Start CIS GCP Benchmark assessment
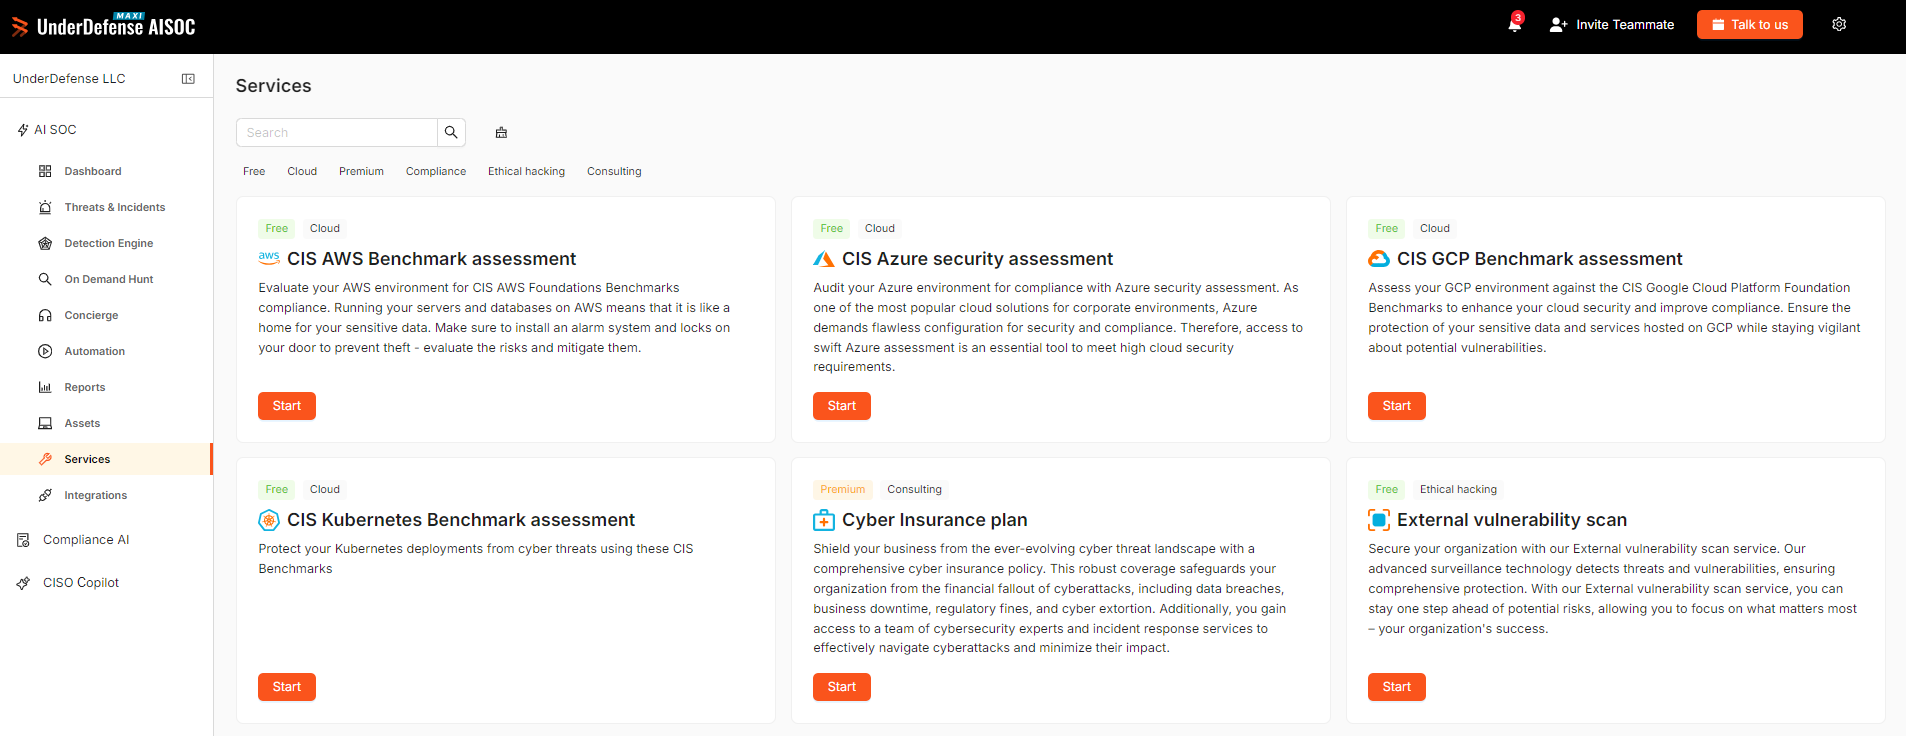Screen dimensions: 1907x736 click(x=1397, y=406)
